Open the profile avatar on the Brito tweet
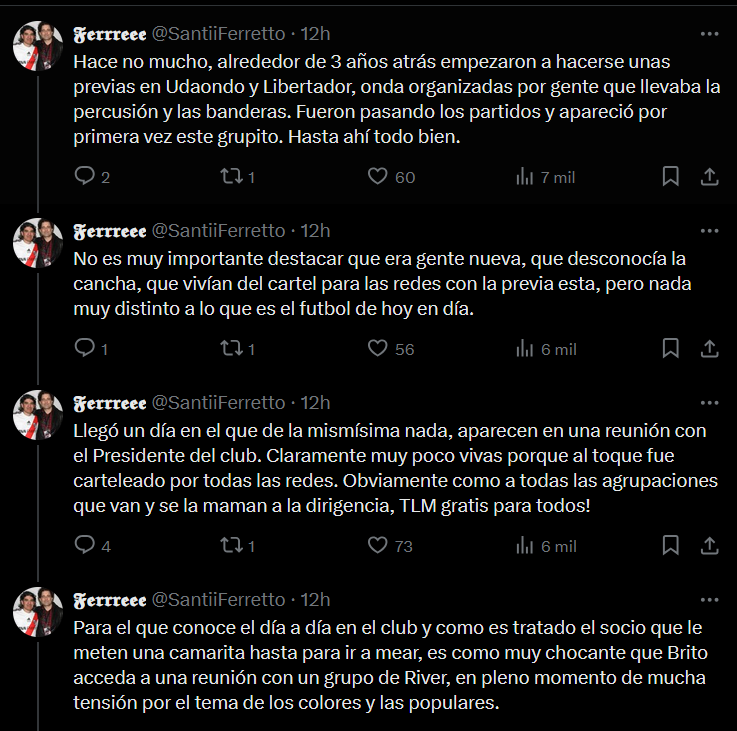The image size is (737, 731). [38, 612]
